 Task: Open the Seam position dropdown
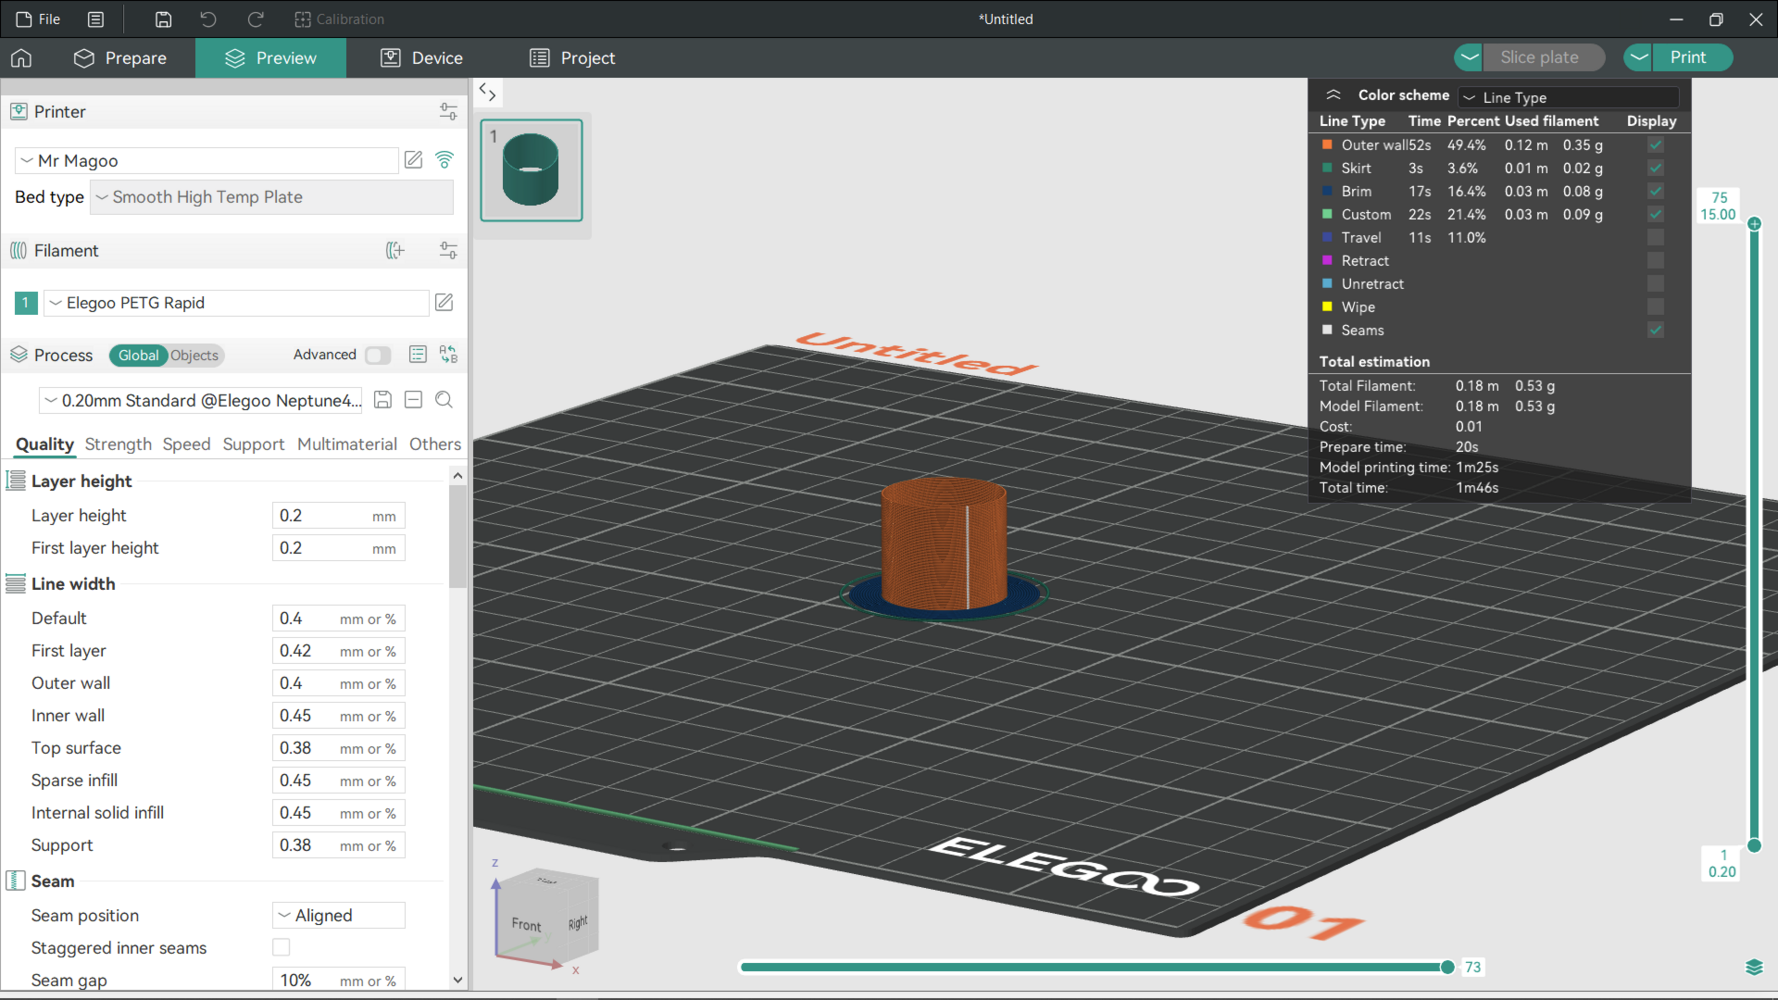point(338,915)
